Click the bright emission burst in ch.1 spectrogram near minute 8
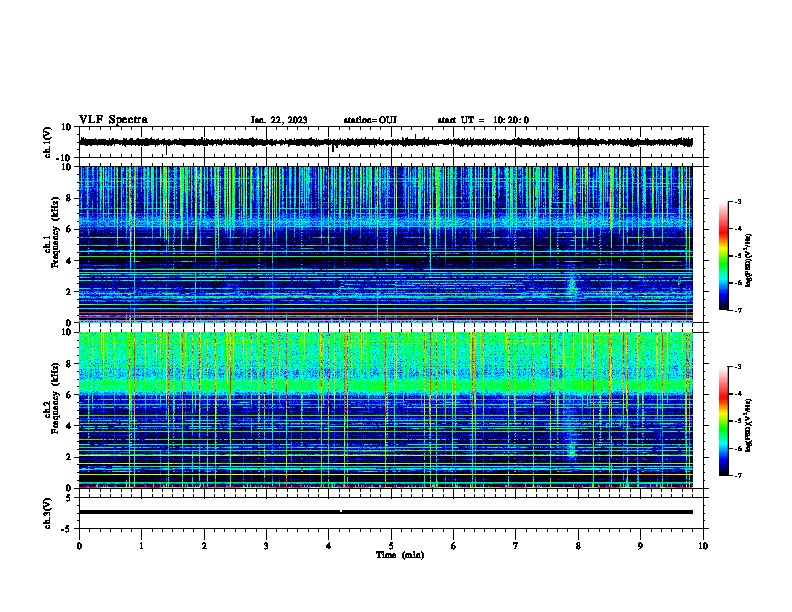The width and height of the screenshot is (792, 612). (572, 284)
